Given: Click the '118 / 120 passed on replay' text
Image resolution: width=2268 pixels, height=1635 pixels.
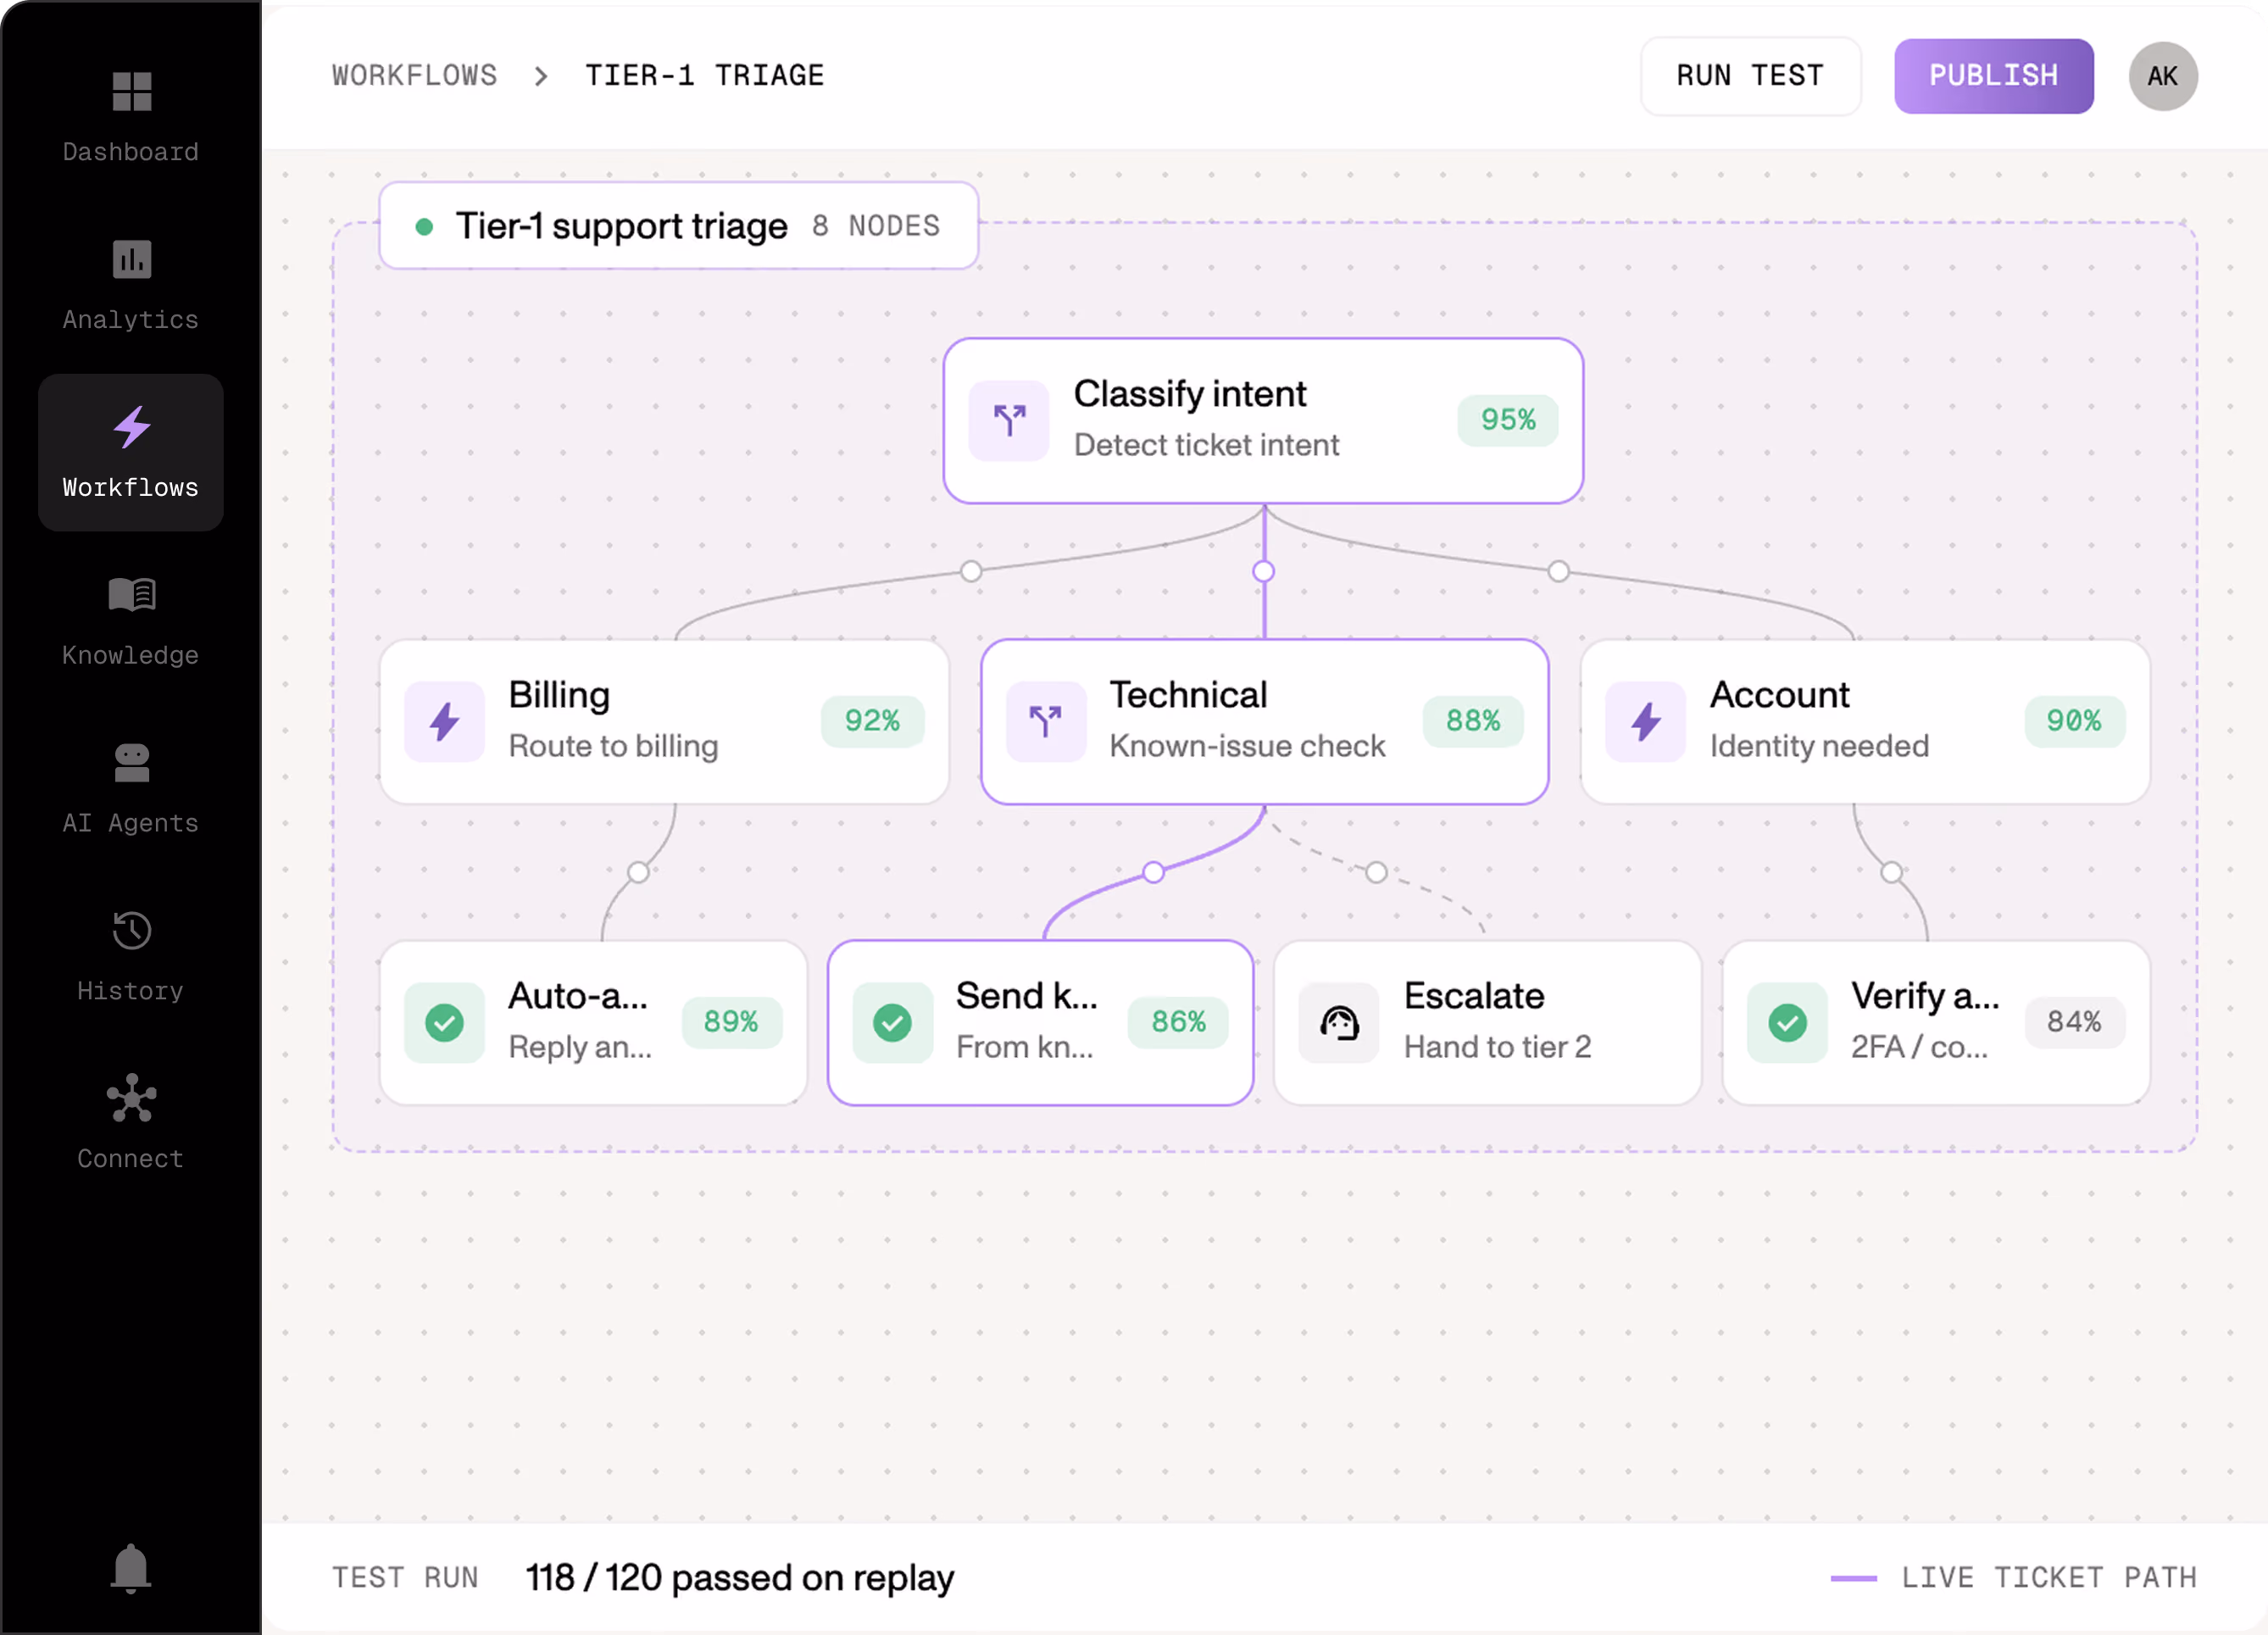Looking at the screenshot, I should (740, 1577).
